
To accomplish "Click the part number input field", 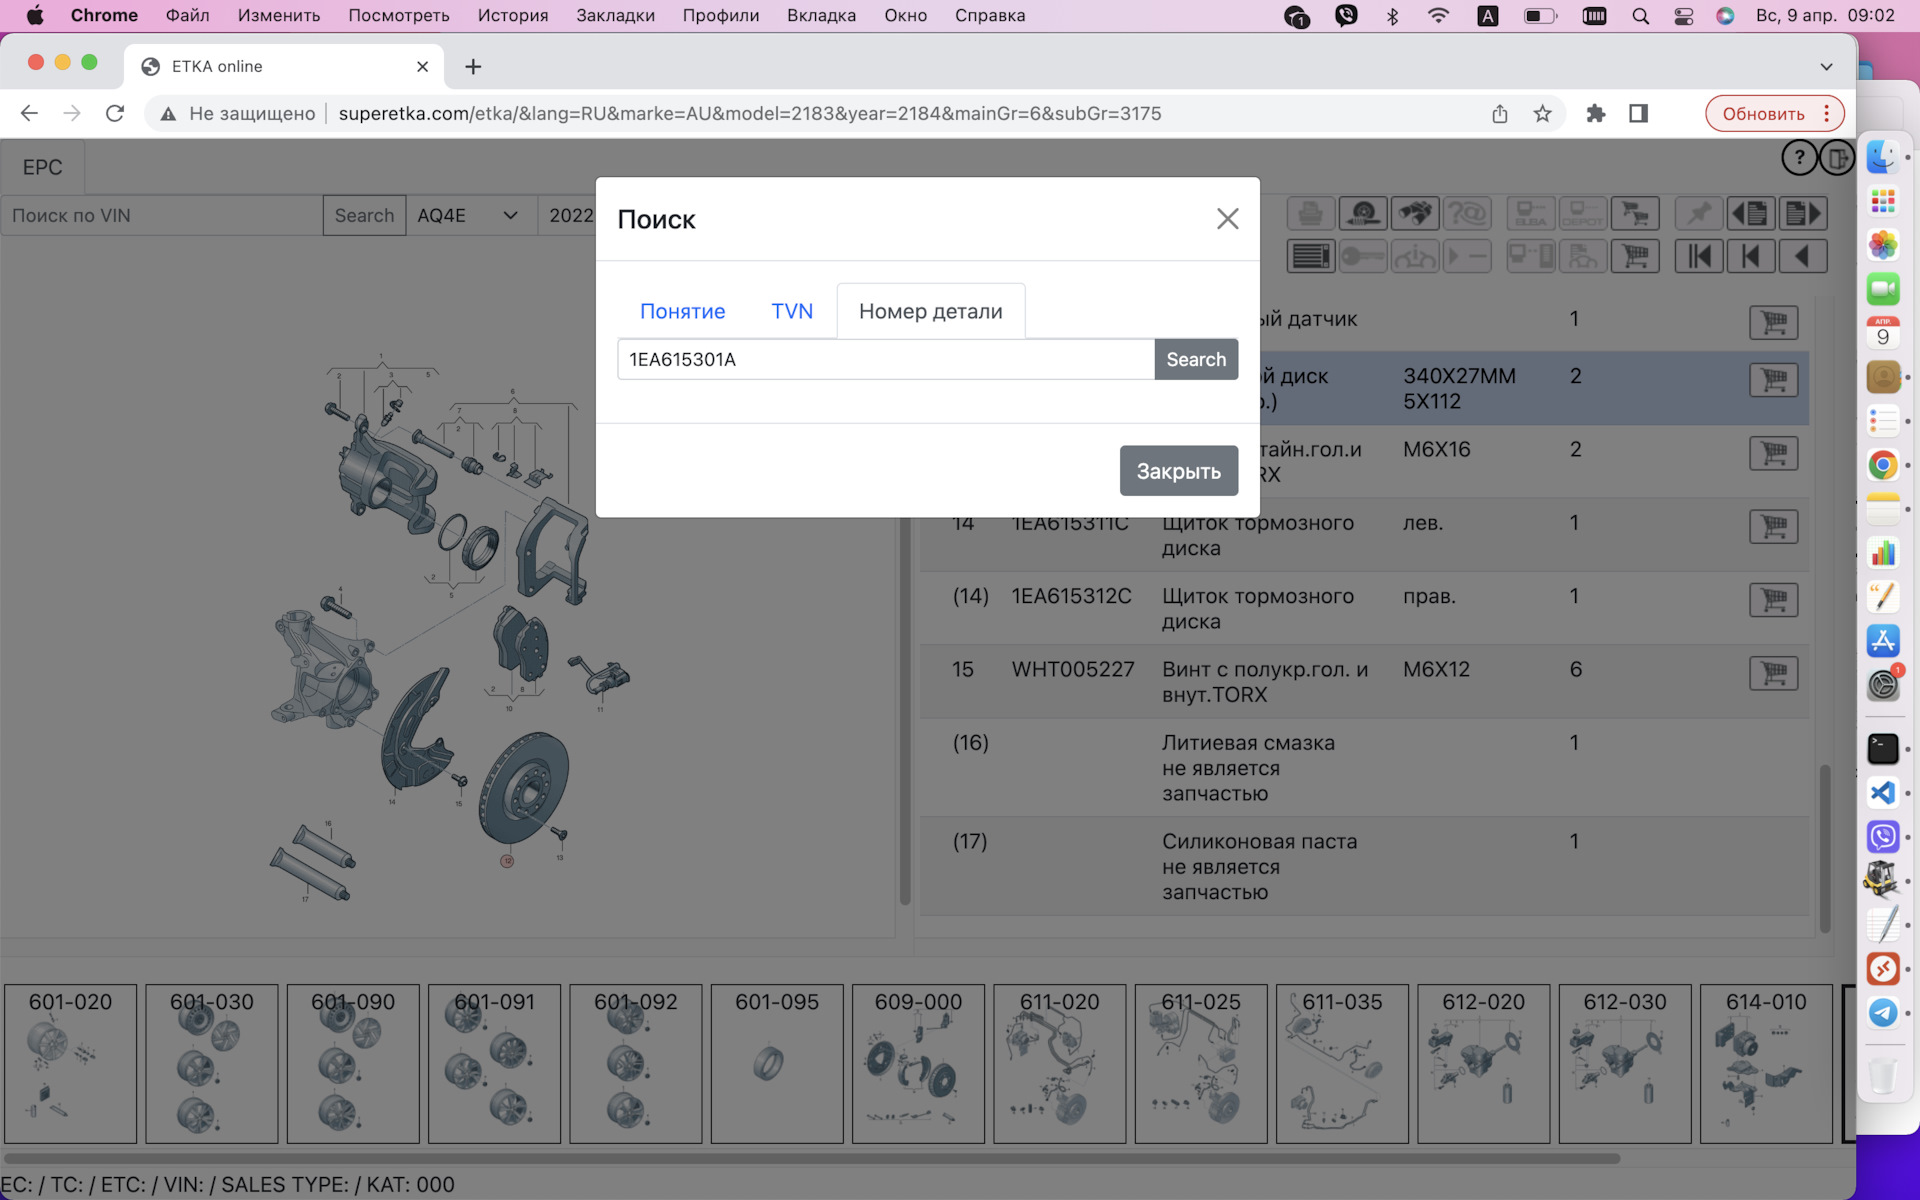I will pyautogui.click(x=885, y=359).
